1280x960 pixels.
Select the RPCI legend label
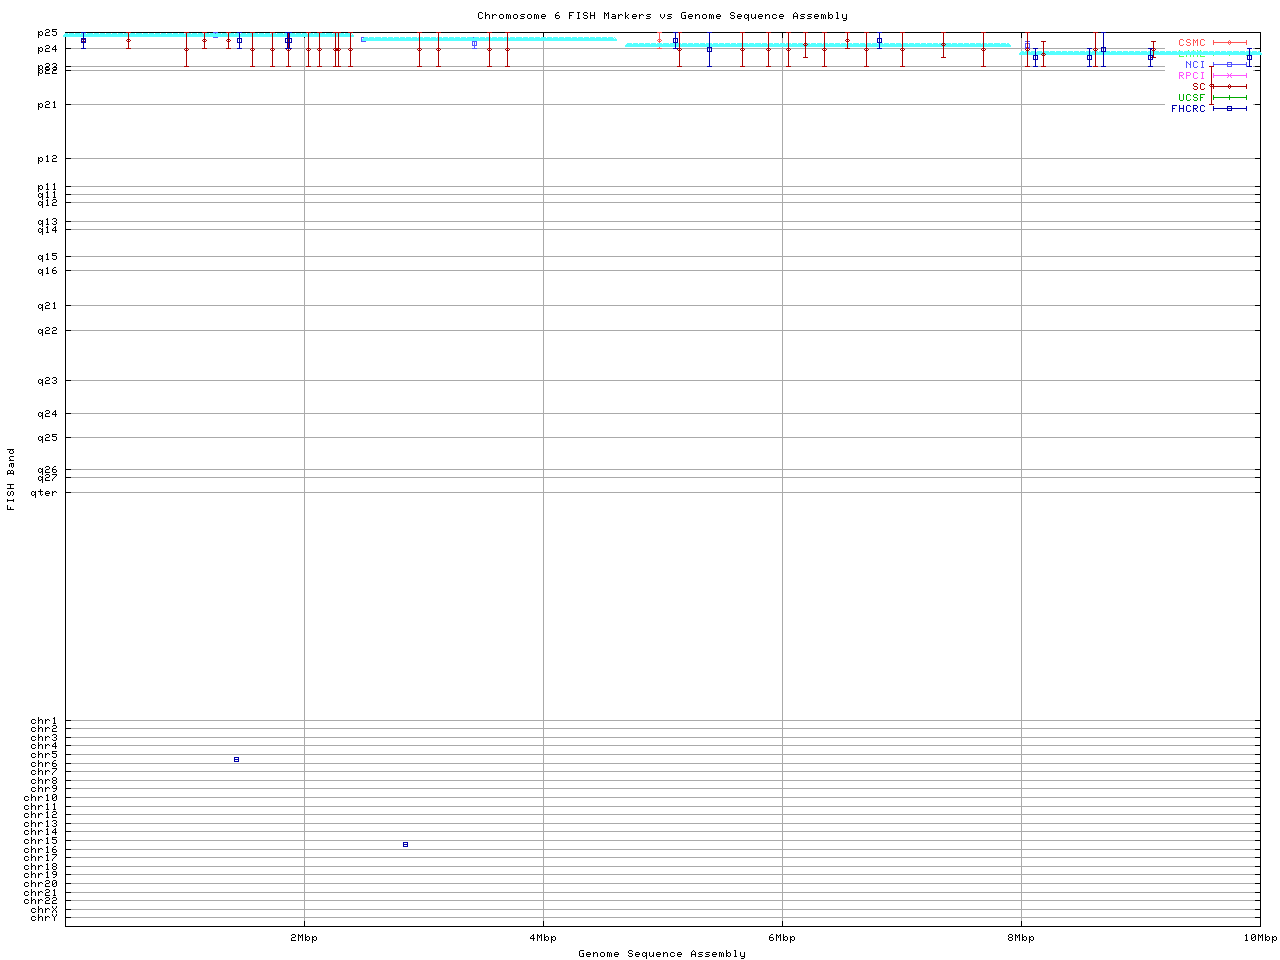pos(1191,76)
